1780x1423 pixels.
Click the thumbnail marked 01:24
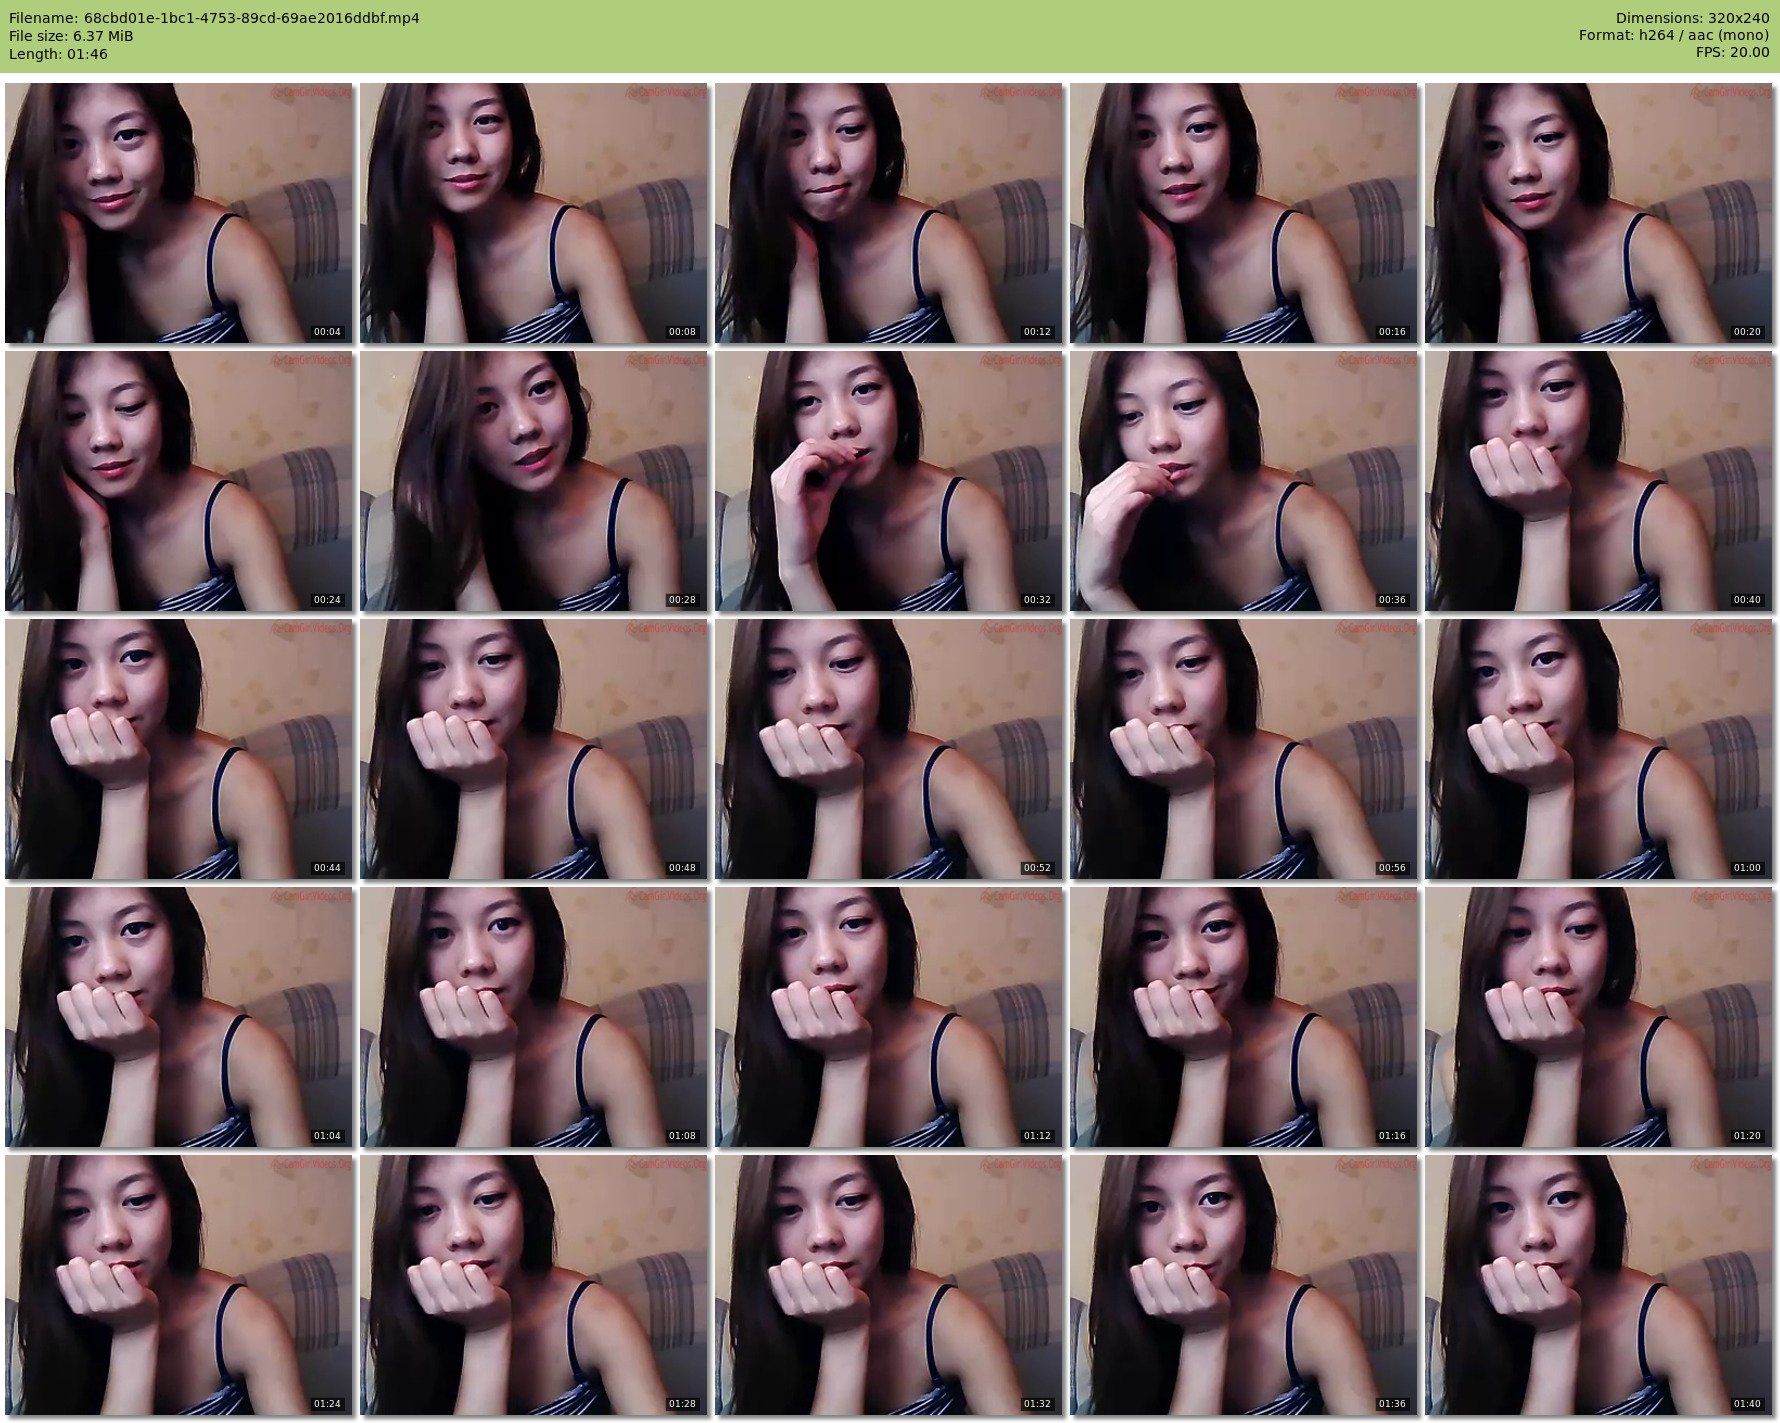(179, 1285)
